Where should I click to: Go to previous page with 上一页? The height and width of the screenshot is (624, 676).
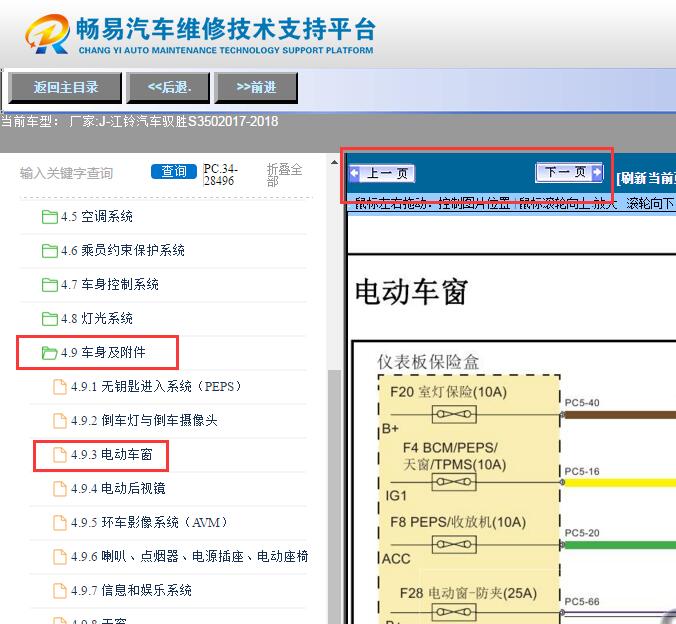point(382,173)
